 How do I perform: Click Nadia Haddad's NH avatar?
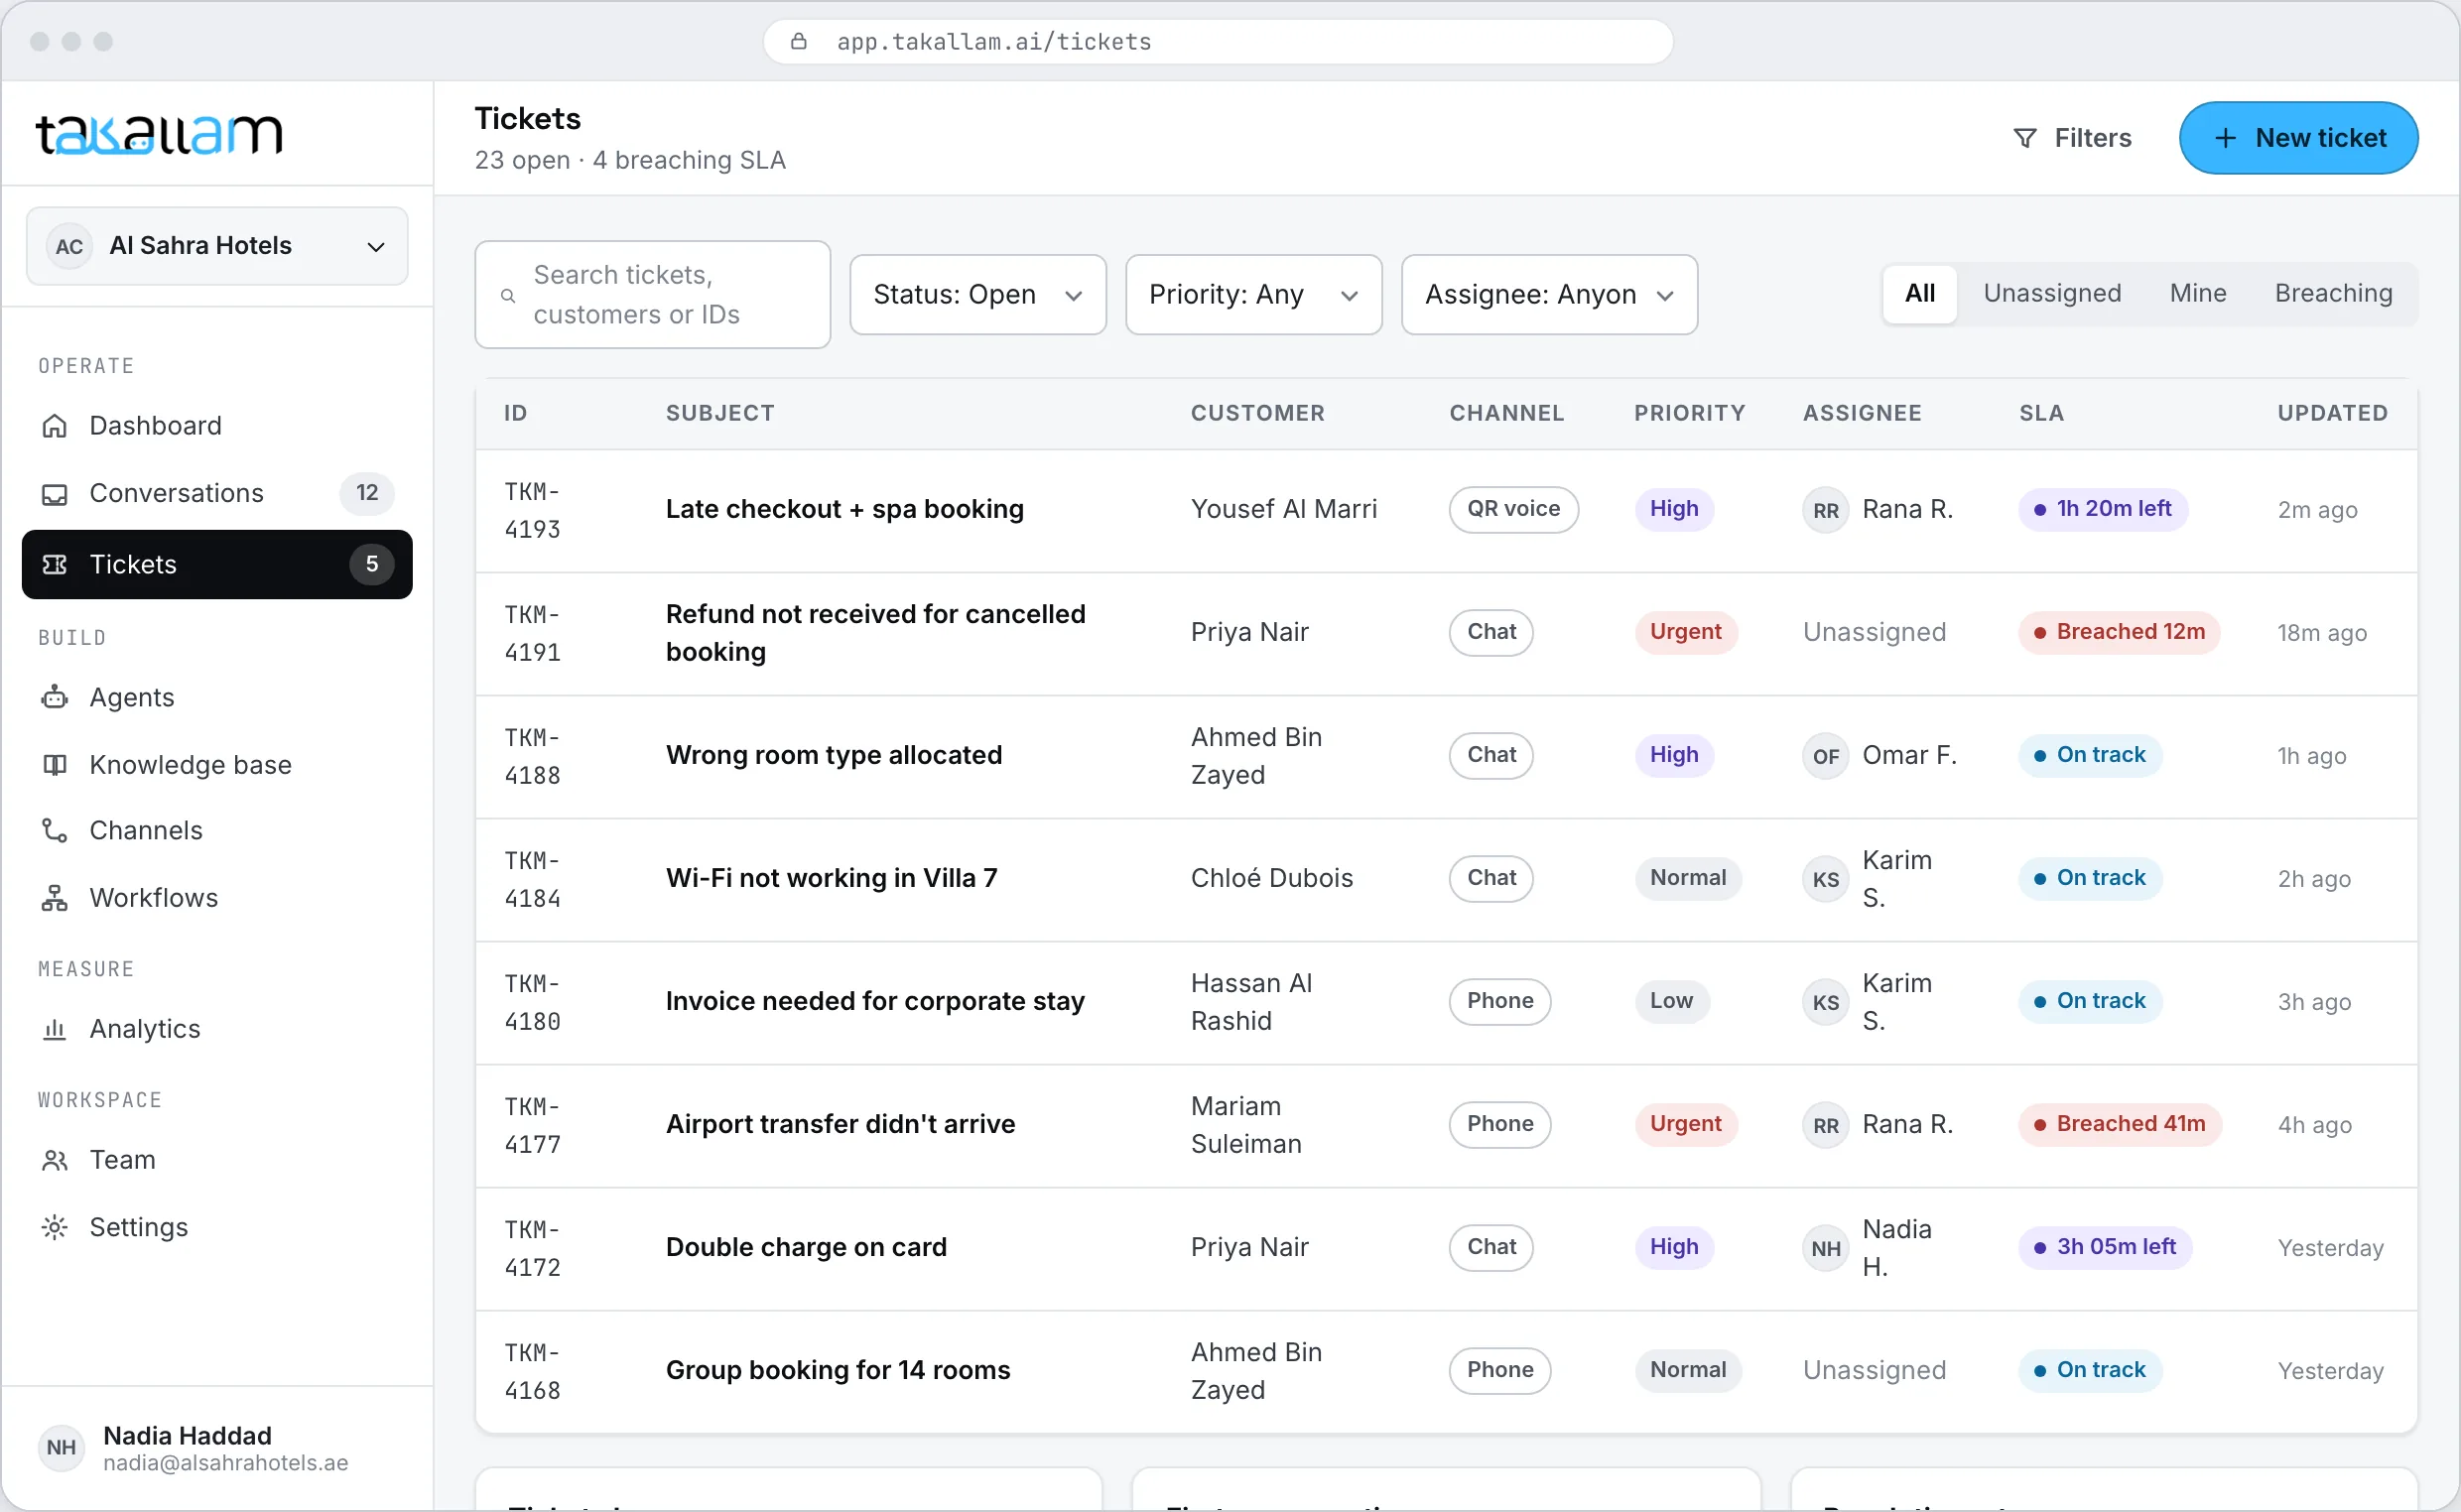click(61, 1447)
